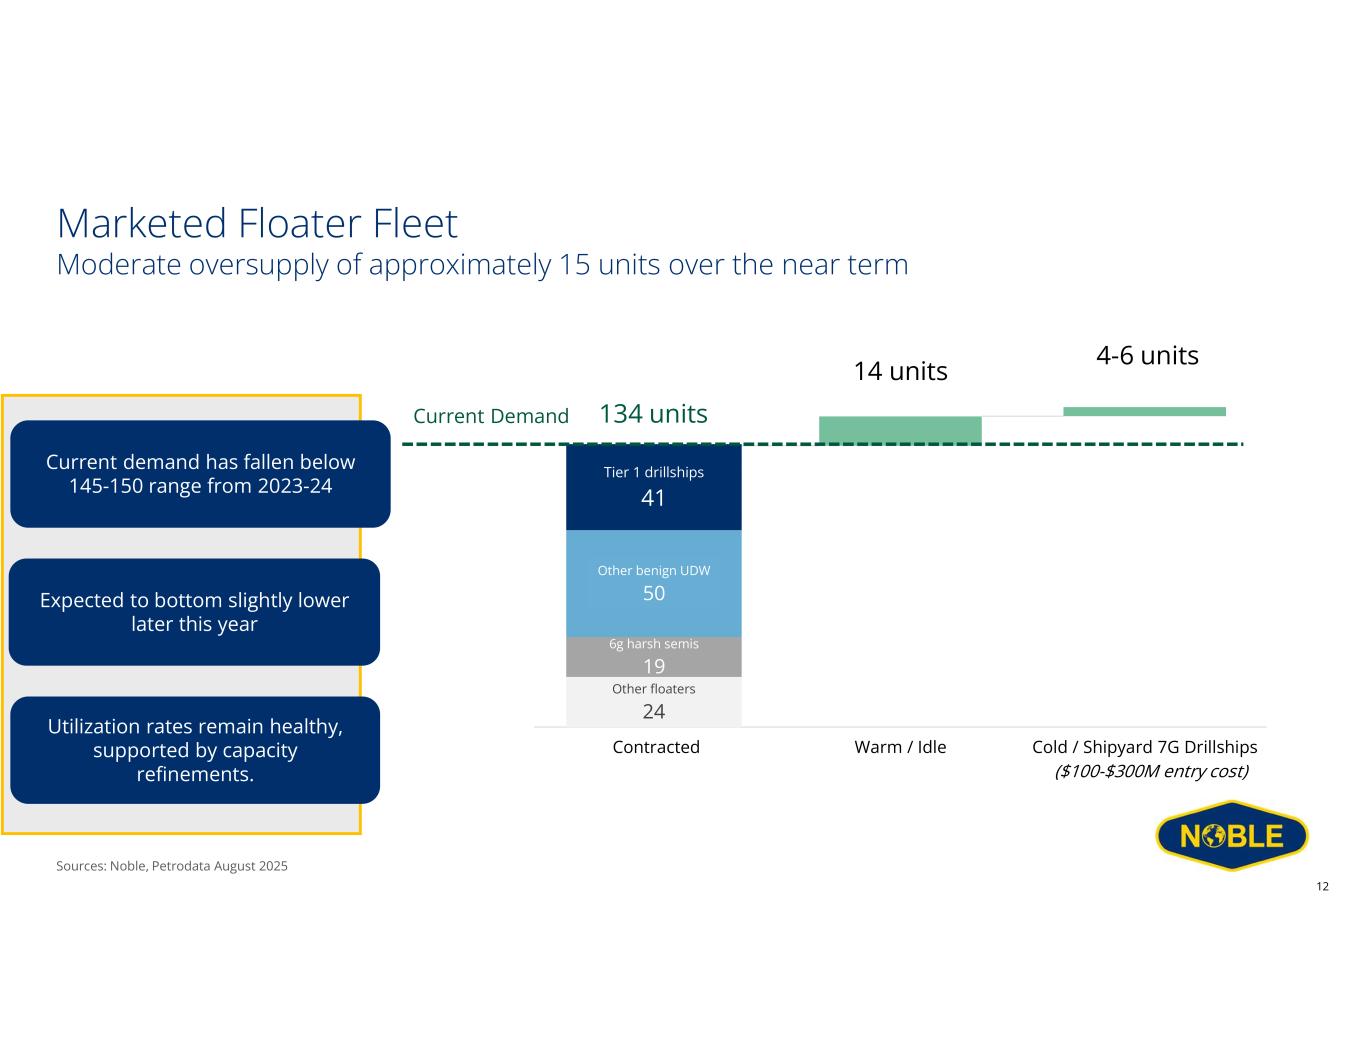Select the 'Cold / Shipyard 7G Drillships' axis label

1144,747
